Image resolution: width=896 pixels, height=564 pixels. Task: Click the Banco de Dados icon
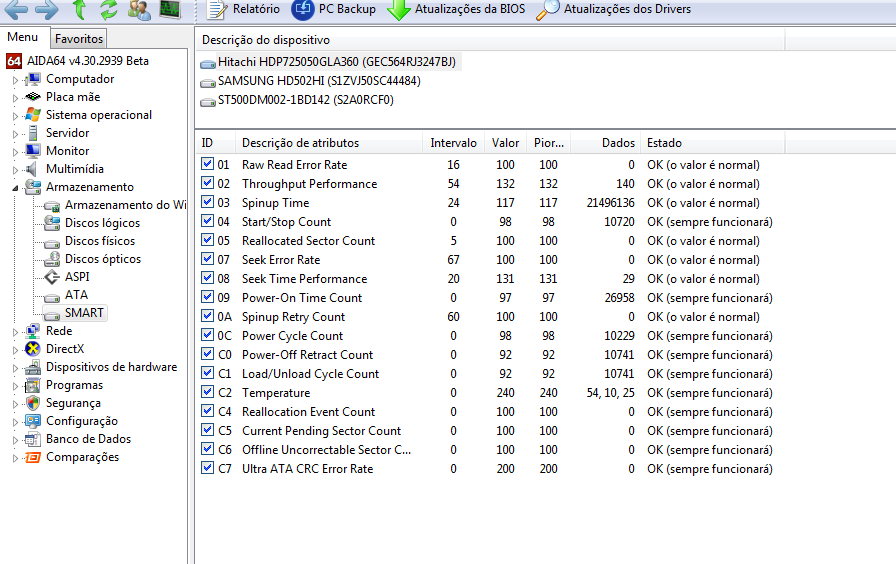(33, 439)
